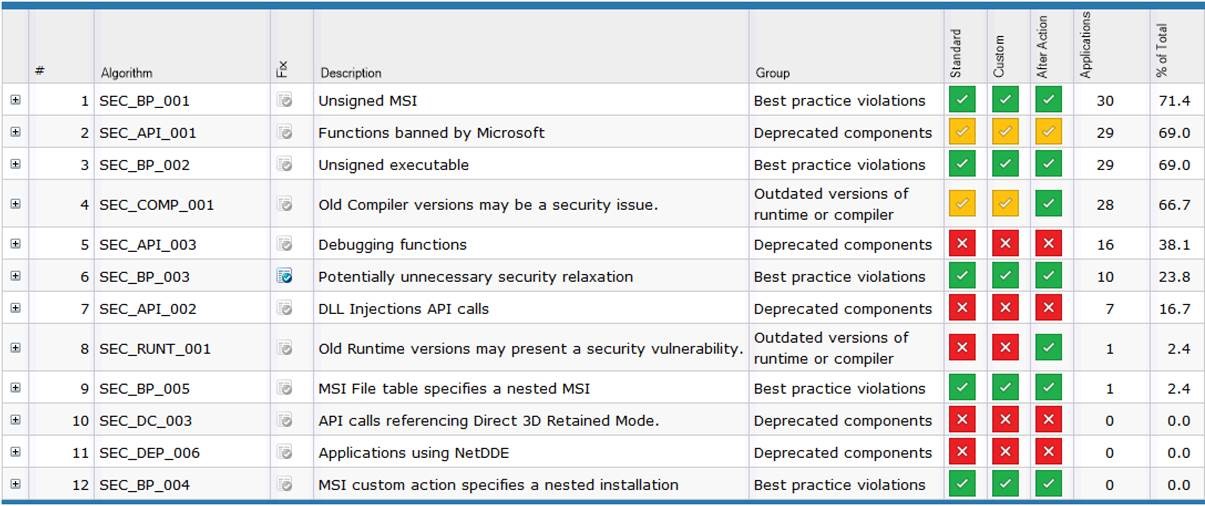1205x506 pixels.
Task: Select the DLL Injections API calls description cell
Action: pyautogui.click(x=404, y=309)
